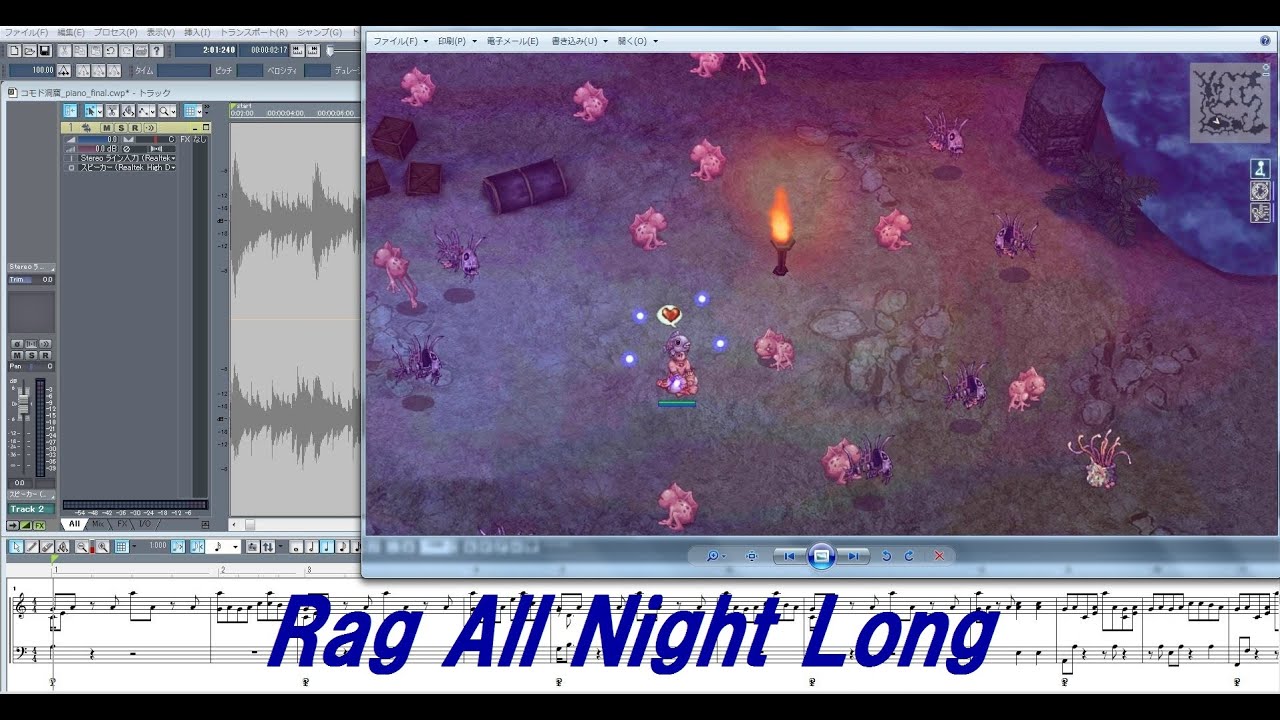The image size is (1280, 720).
Task: Mute track 1 with the M button
Action: point(106,128)
